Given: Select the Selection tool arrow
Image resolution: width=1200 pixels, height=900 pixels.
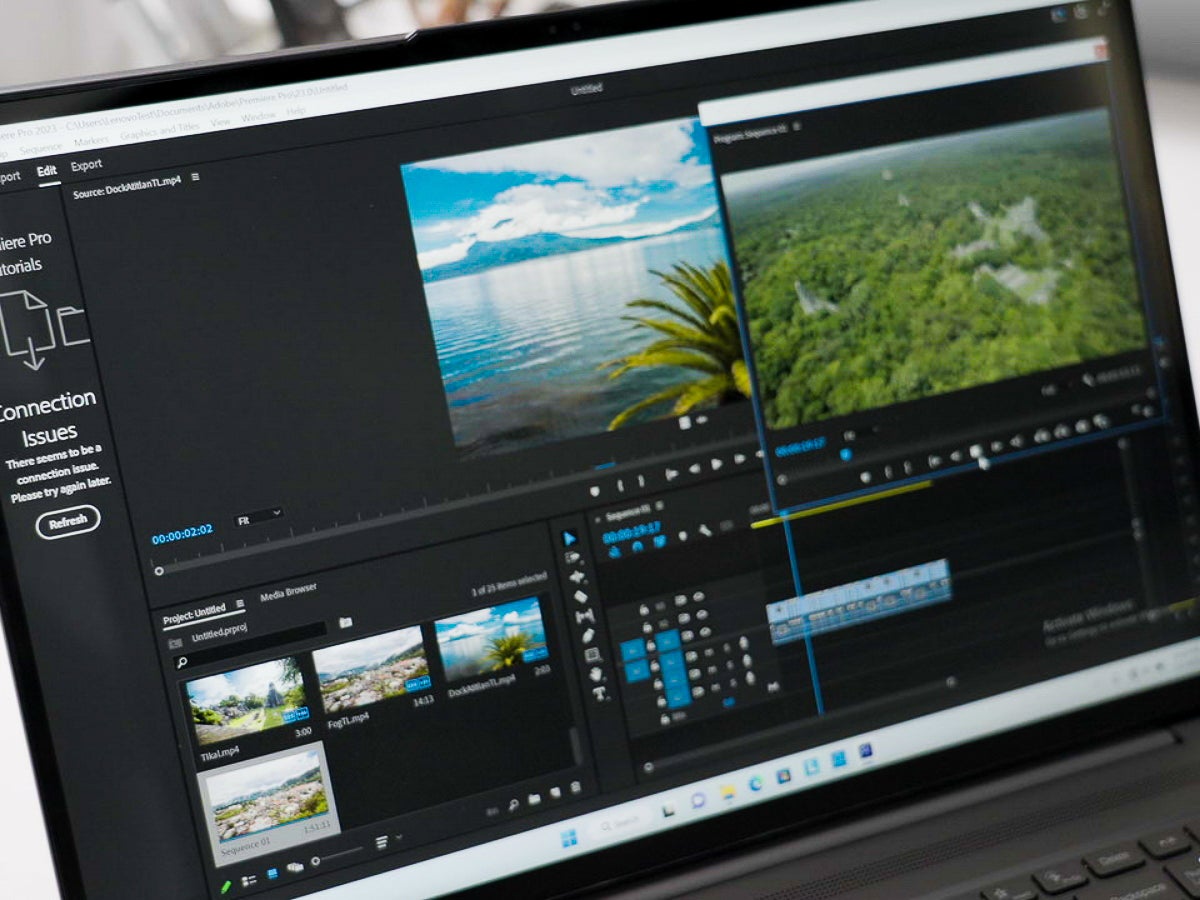Looking at the screenshot, I should click(x=570, y=539).
